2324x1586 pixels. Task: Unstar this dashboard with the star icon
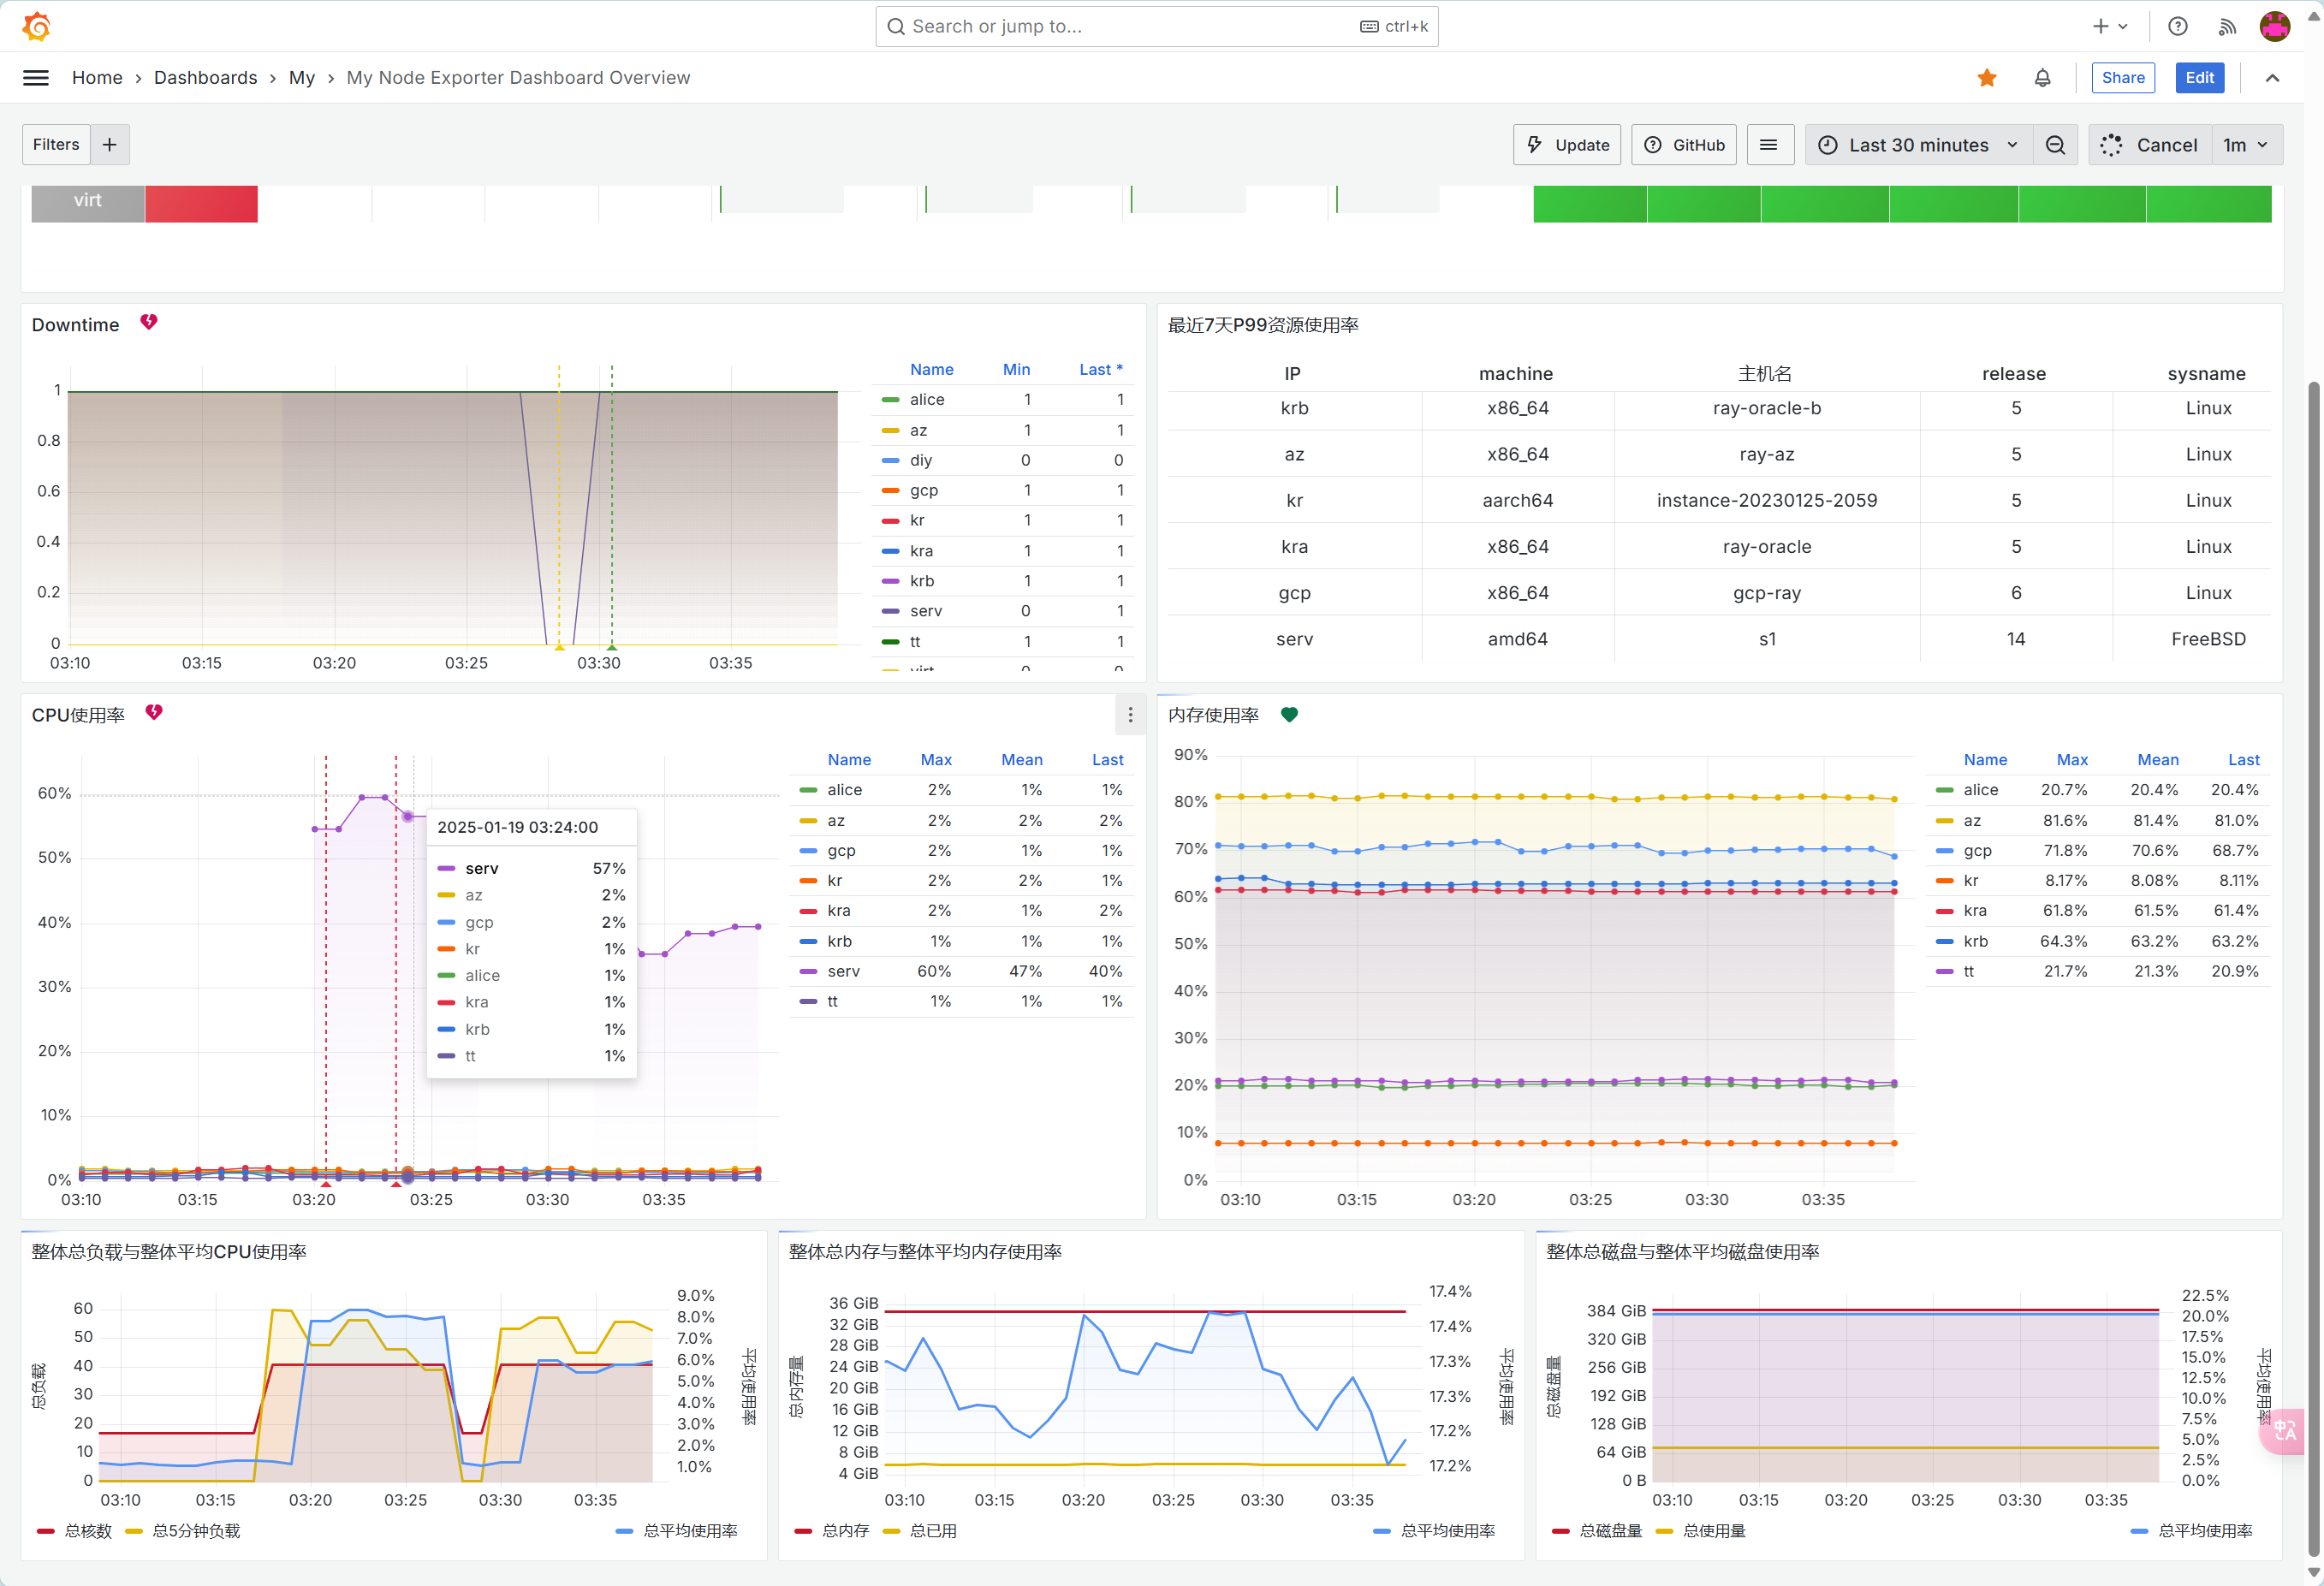[x=1986, y=78]
